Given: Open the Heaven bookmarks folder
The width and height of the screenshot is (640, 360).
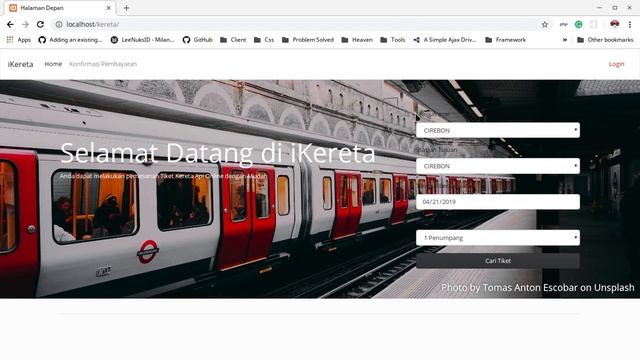Looking at the screenshot, I should point(357,40).
